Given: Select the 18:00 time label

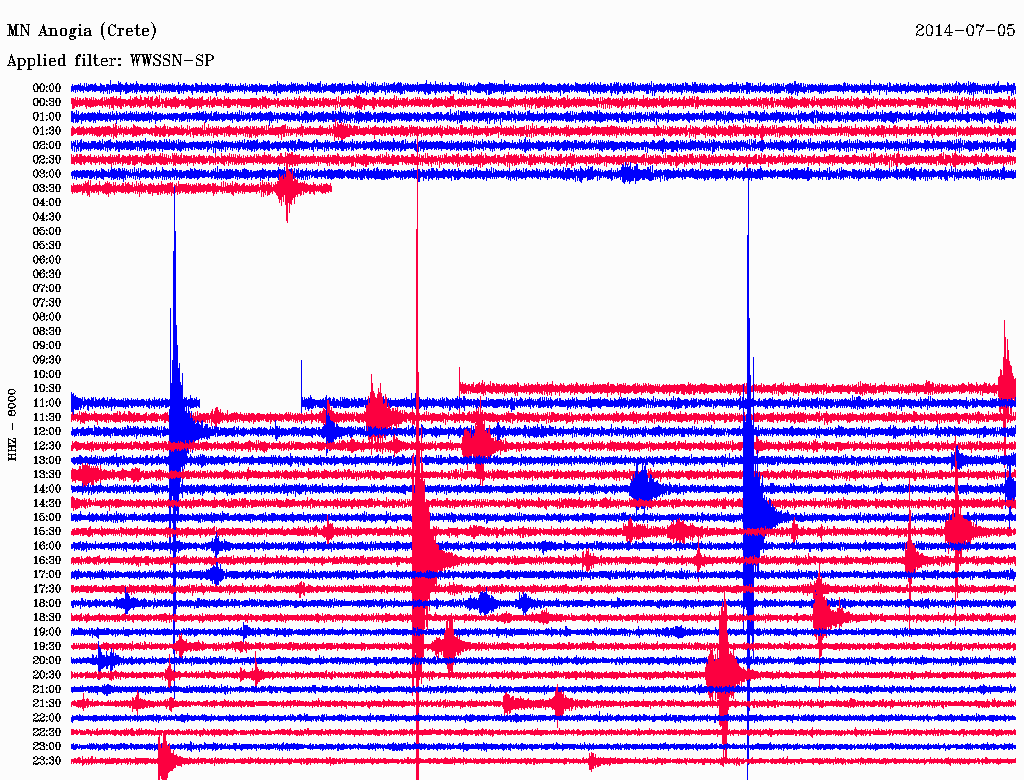Looking at the screenshot, I should pos(46,603).
